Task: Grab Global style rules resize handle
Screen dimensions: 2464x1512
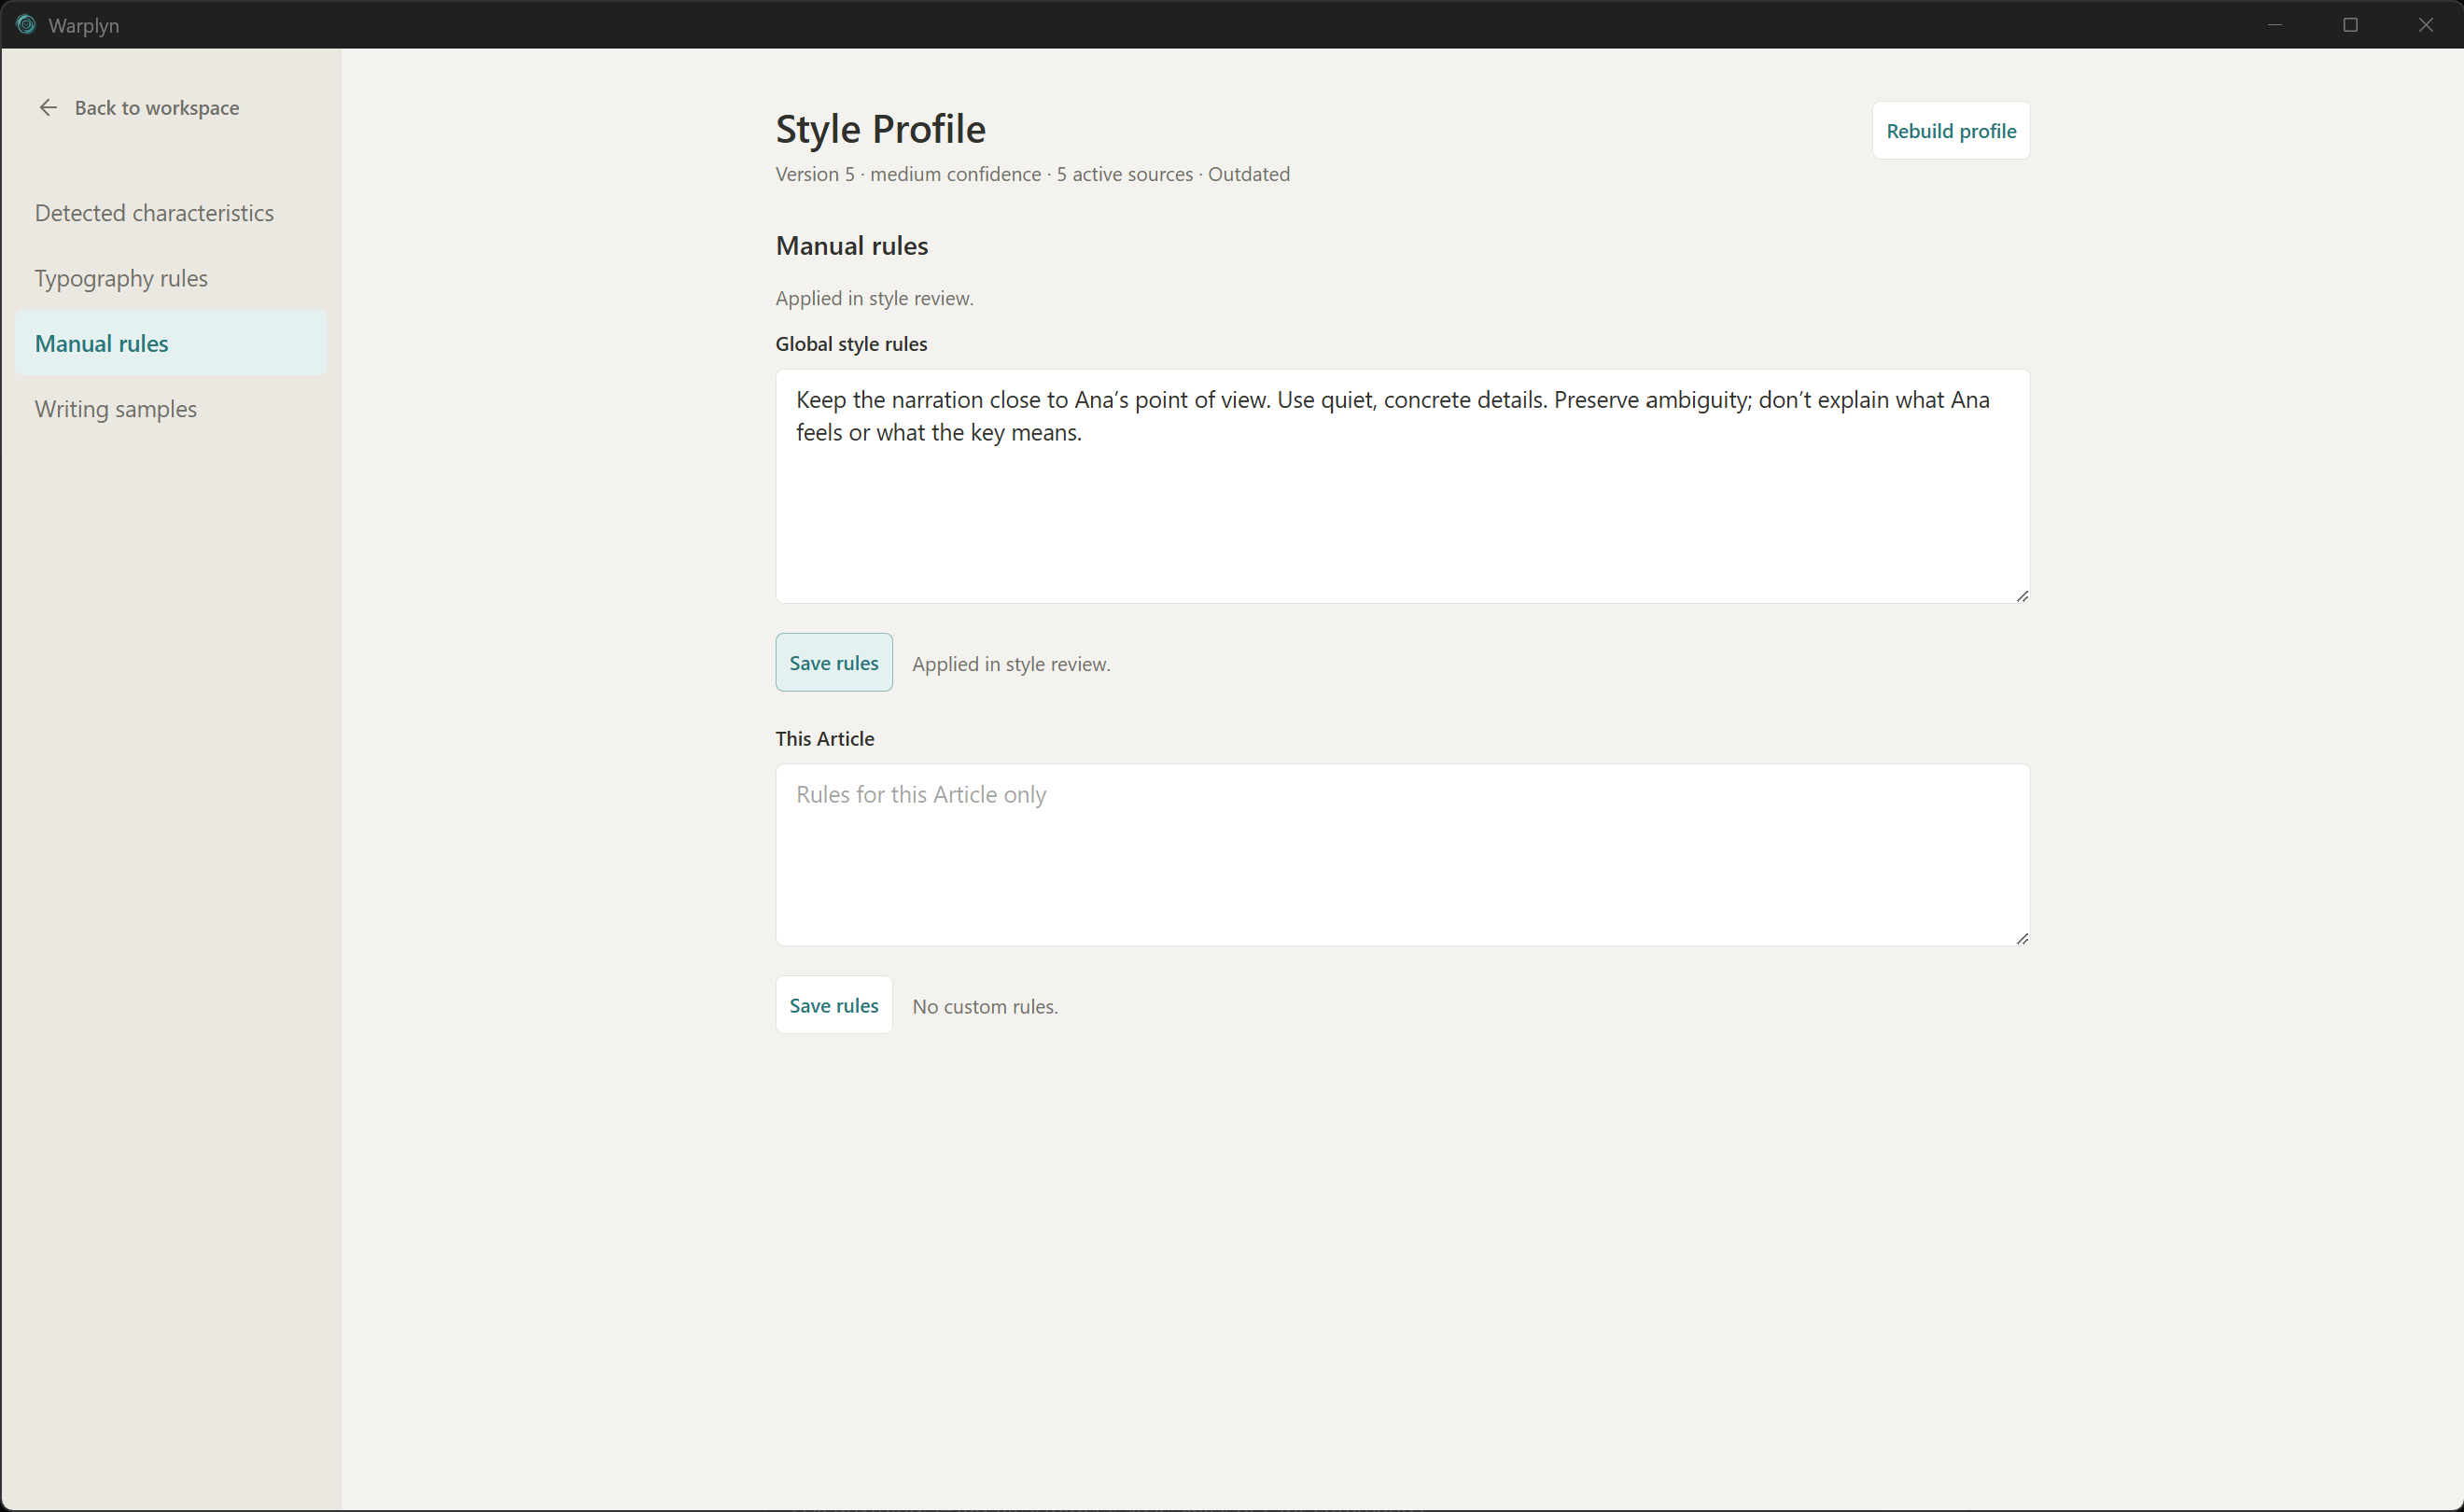Action: coord(2022,596)
